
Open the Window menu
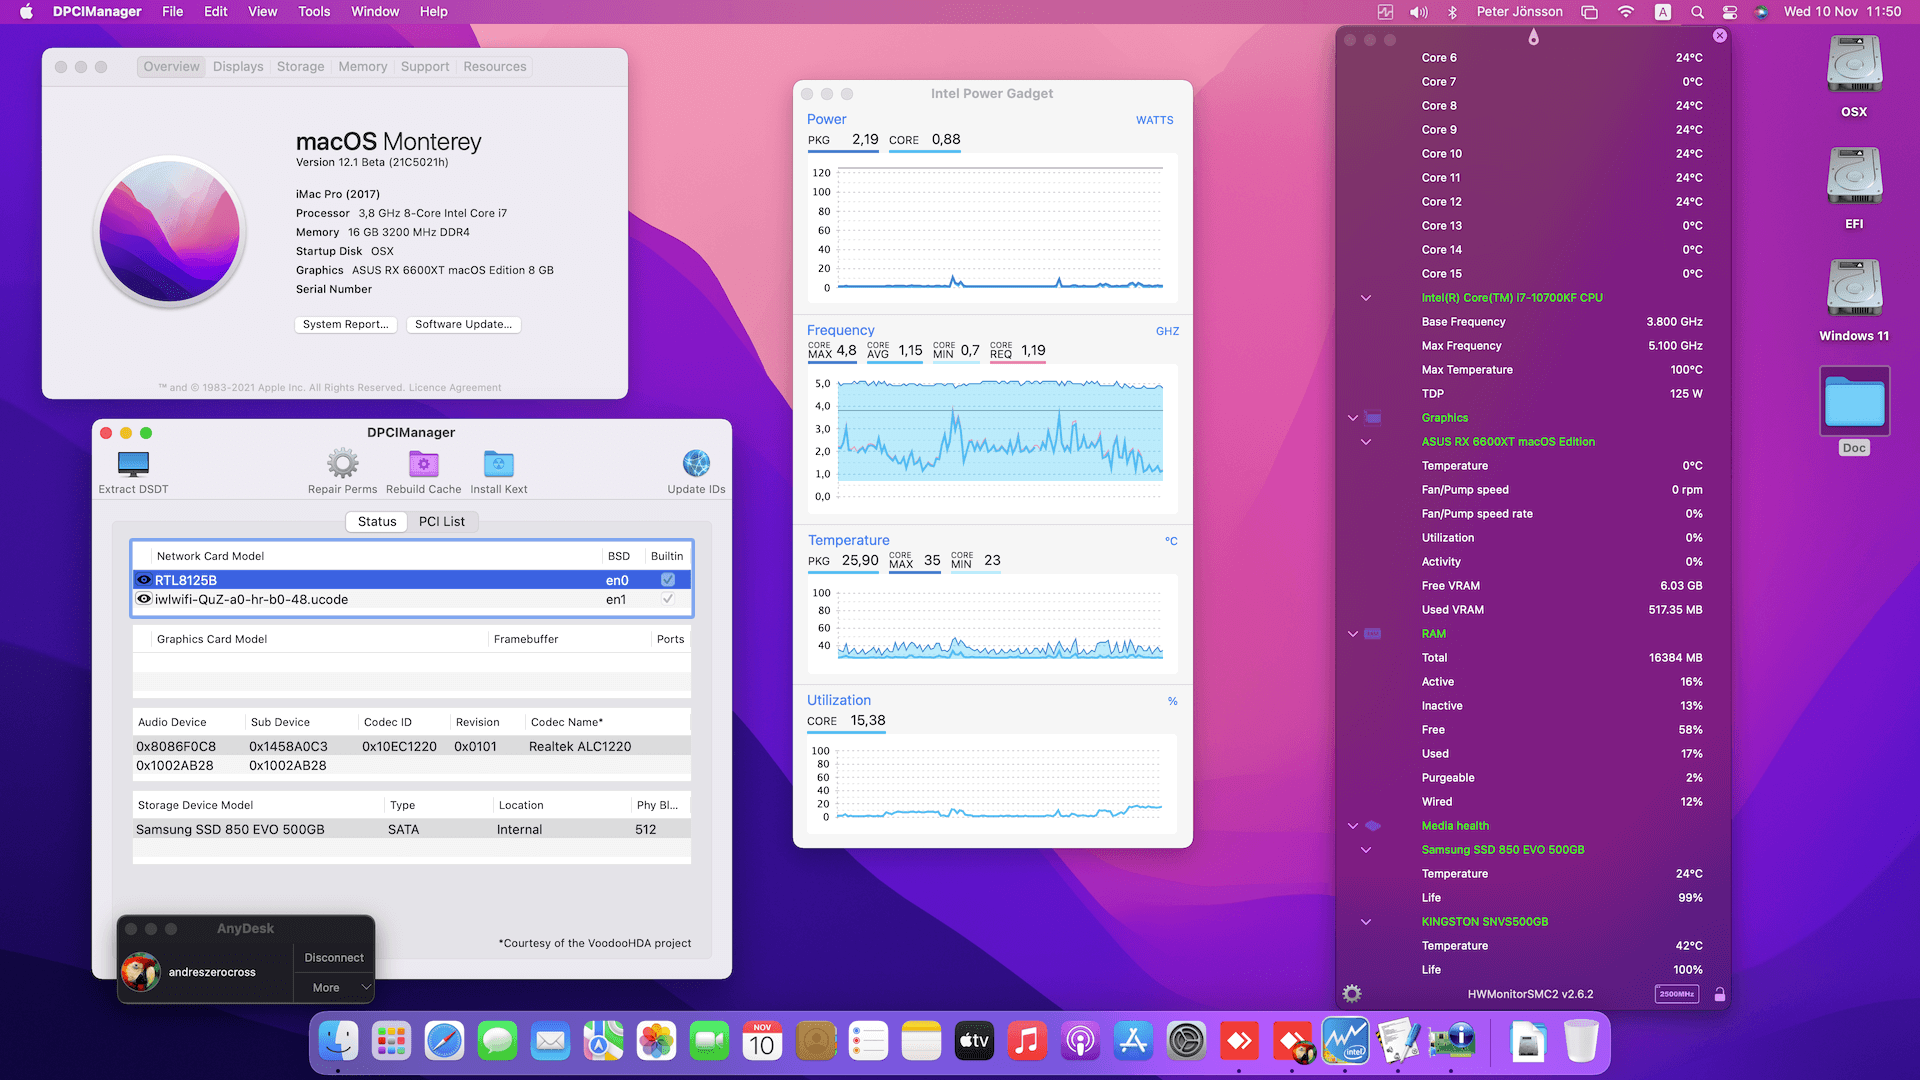click(x=375, y=12)
